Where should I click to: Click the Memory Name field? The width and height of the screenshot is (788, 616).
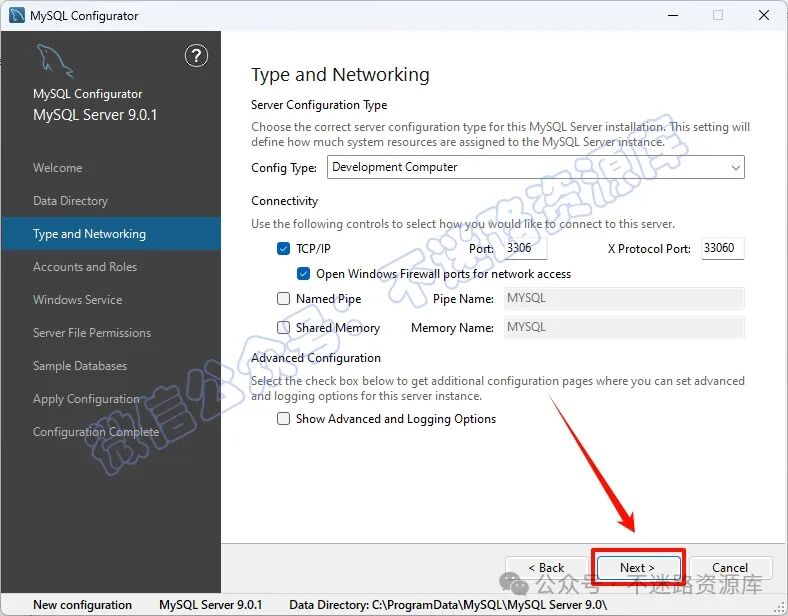pos(624,327)
